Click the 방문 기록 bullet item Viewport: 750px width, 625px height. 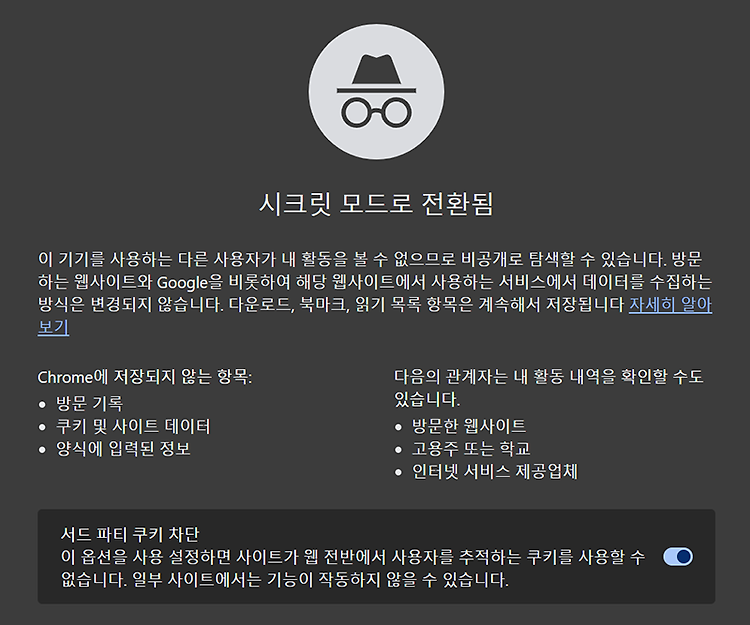(x=89, y=403)
